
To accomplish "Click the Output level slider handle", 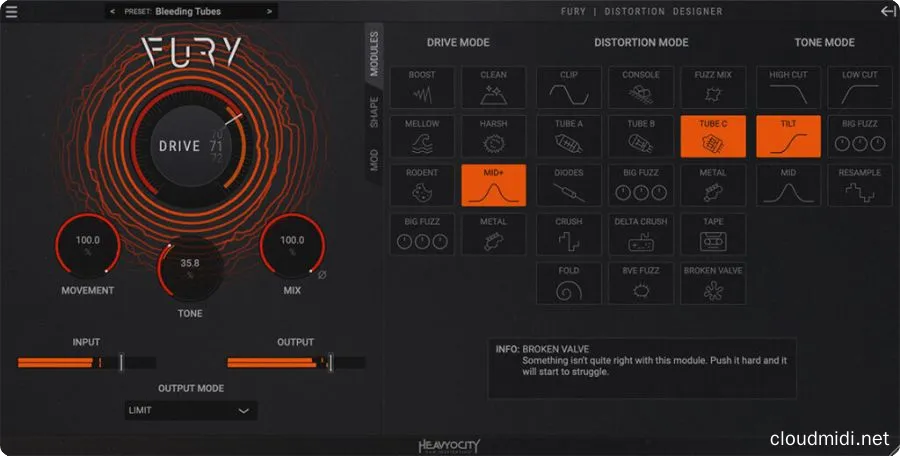I will pos(331,362).
